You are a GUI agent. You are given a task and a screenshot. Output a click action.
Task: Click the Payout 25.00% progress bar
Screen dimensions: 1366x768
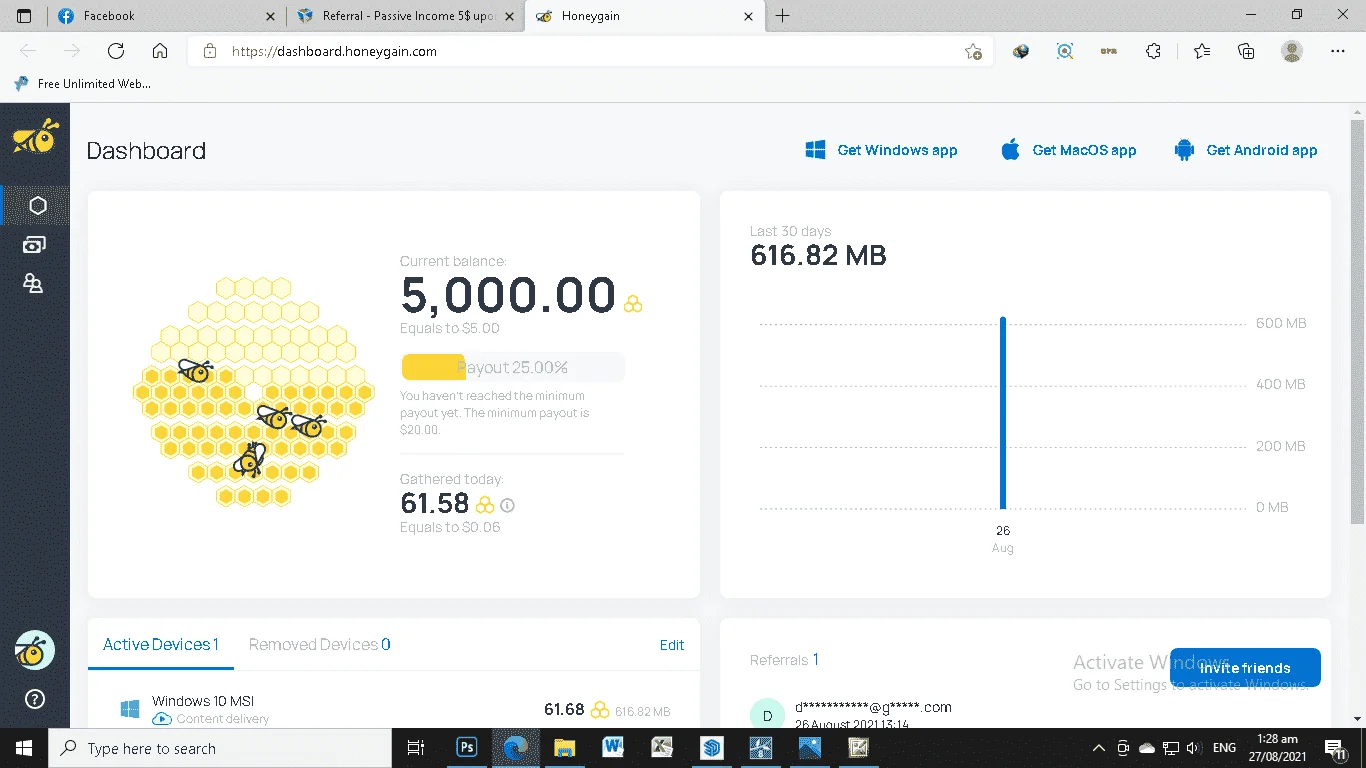click(512, 367)
